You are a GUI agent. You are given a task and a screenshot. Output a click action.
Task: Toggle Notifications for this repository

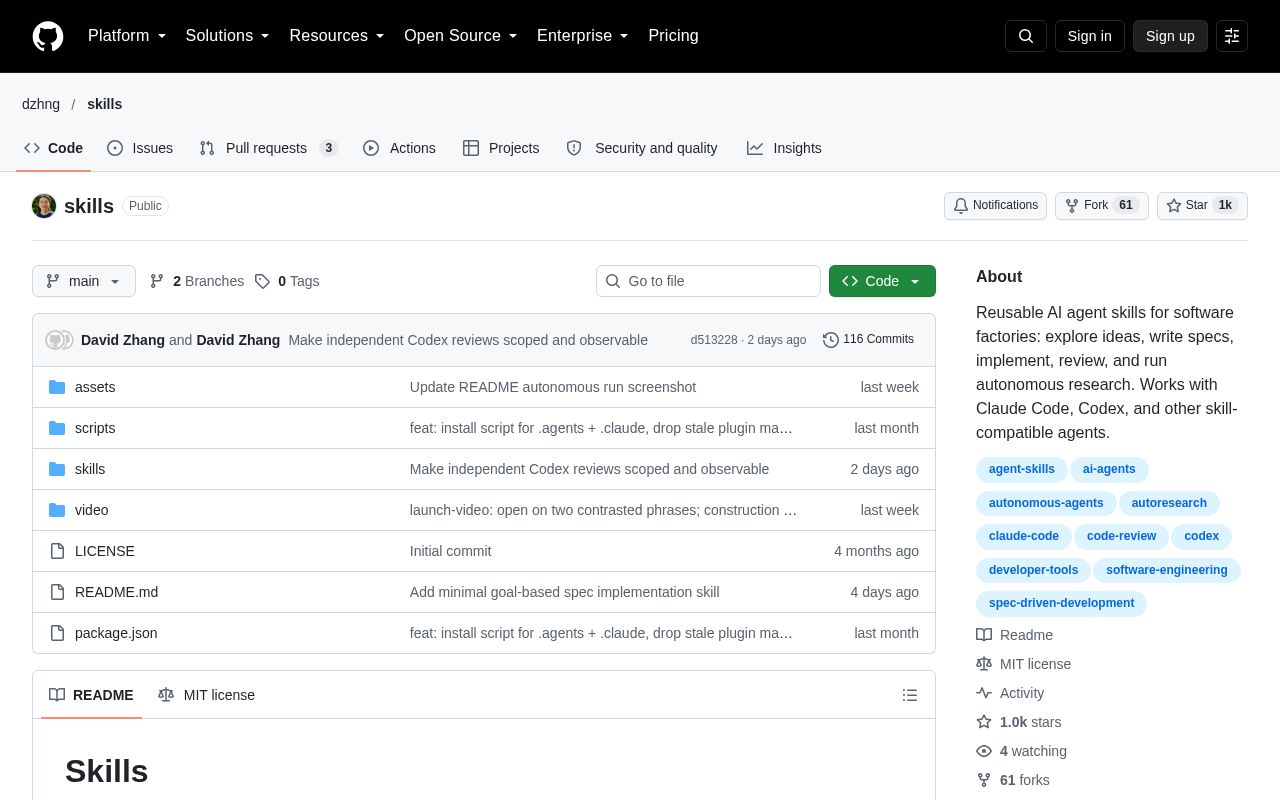click(995, 206)
